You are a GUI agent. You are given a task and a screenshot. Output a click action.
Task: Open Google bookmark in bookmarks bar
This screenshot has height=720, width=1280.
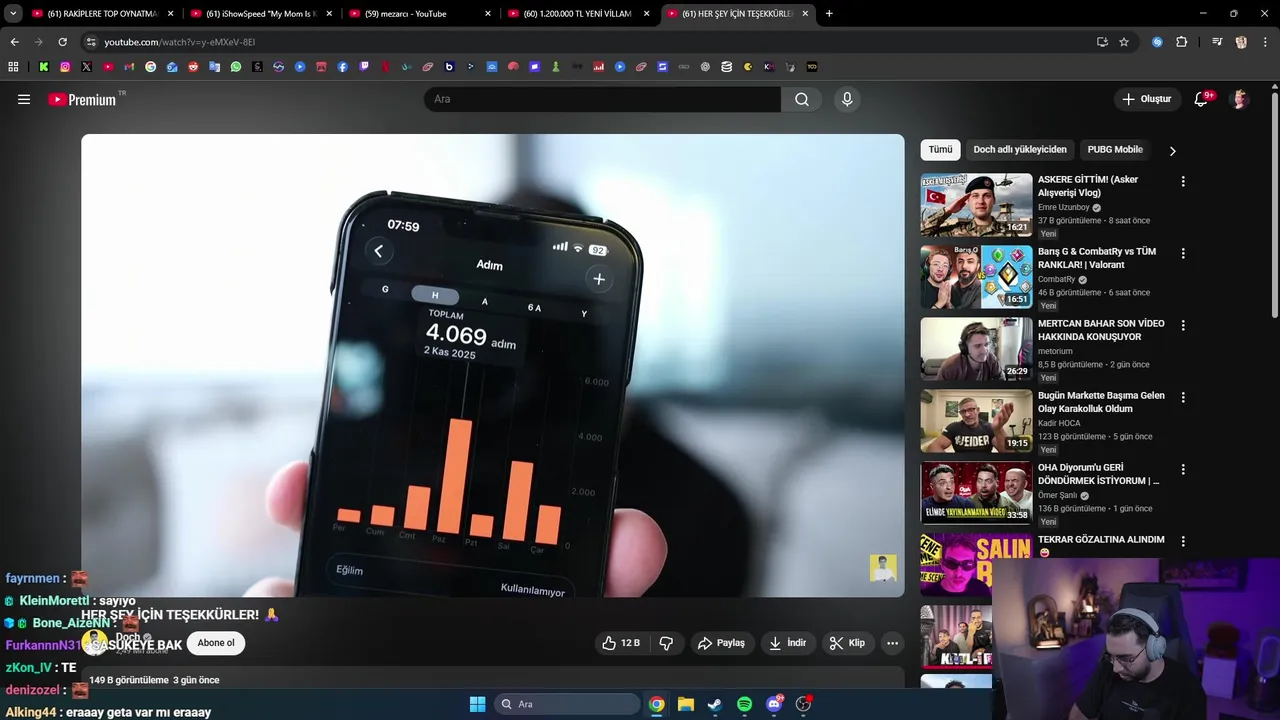[x=151, y=67]
